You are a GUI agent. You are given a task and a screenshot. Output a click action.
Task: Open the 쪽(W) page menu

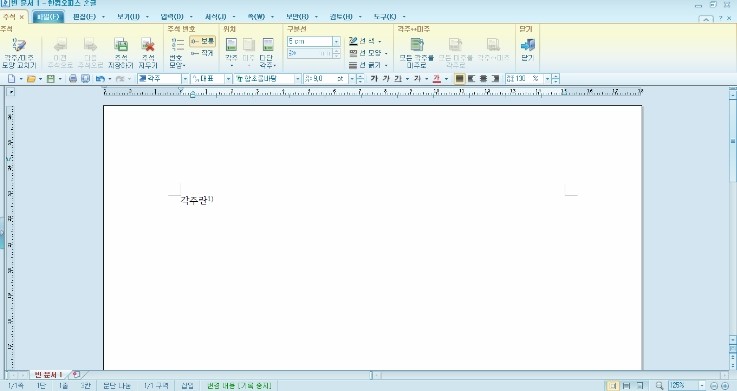point(256,17)
